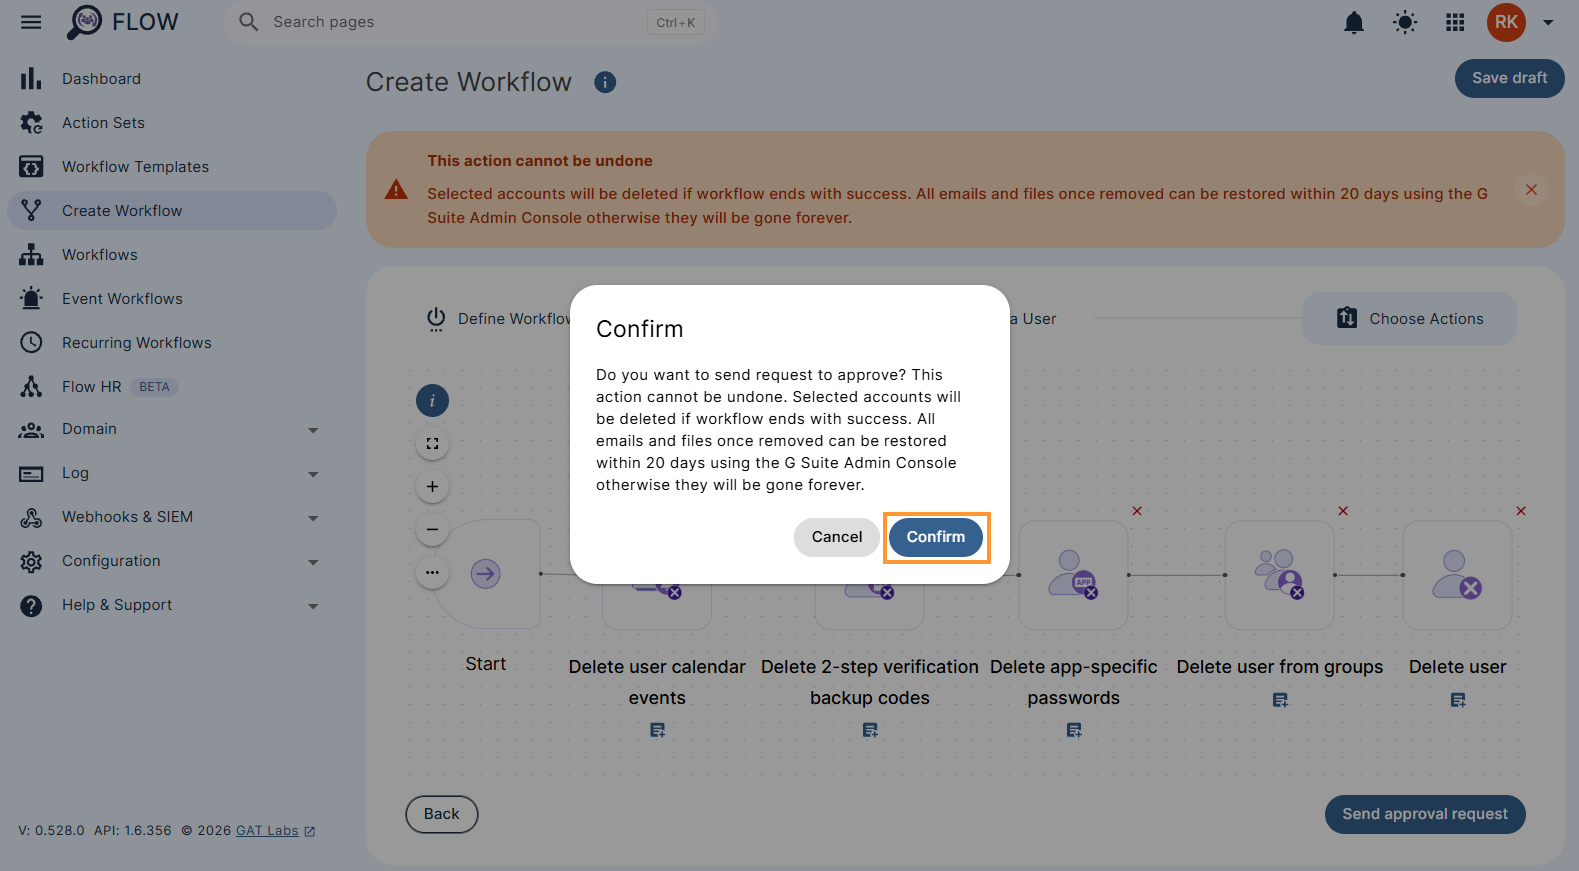This screenshot has width=1579, height=871.
Task: Save the workflow draft
Action: tap(1509, 78)
